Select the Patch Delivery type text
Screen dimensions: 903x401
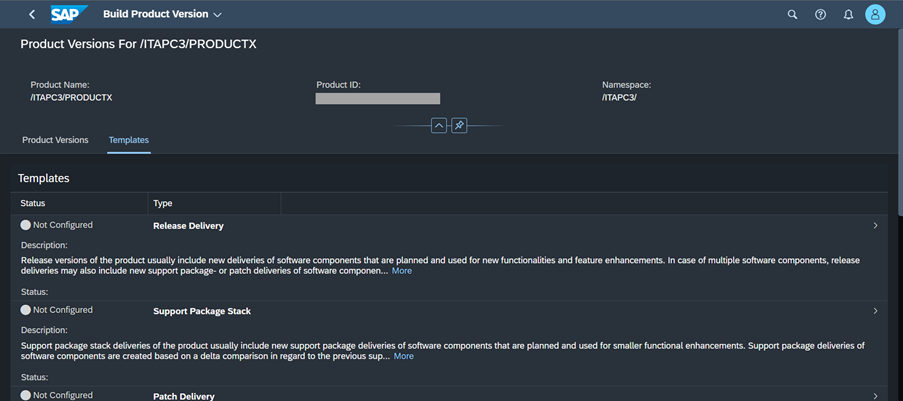click(184, 396)
